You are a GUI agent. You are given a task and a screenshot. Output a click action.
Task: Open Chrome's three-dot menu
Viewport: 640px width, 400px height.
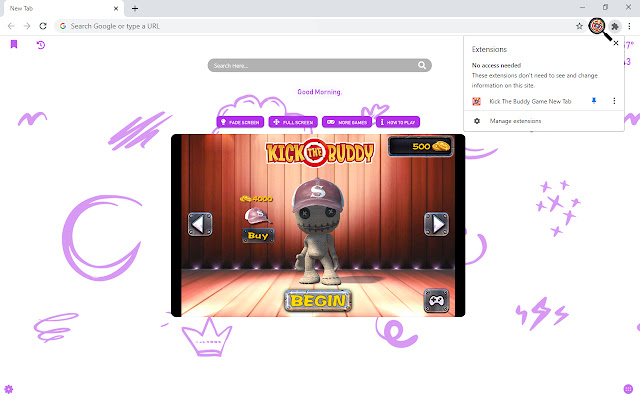point(629,26)
